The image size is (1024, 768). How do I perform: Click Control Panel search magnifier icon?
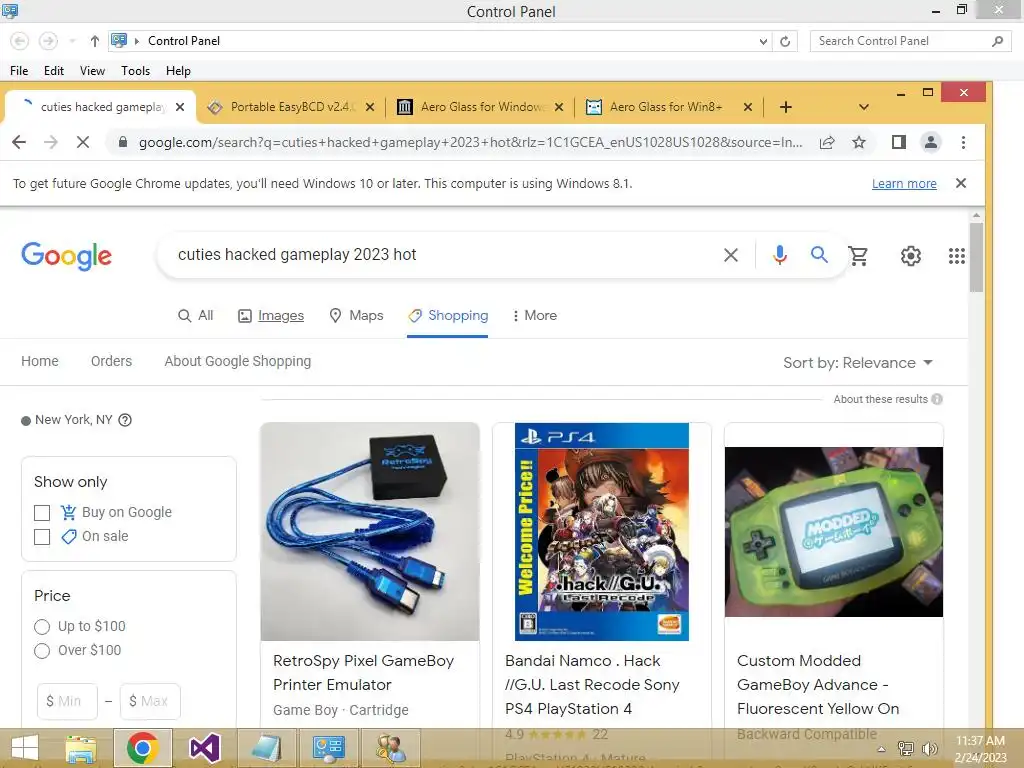997,41
